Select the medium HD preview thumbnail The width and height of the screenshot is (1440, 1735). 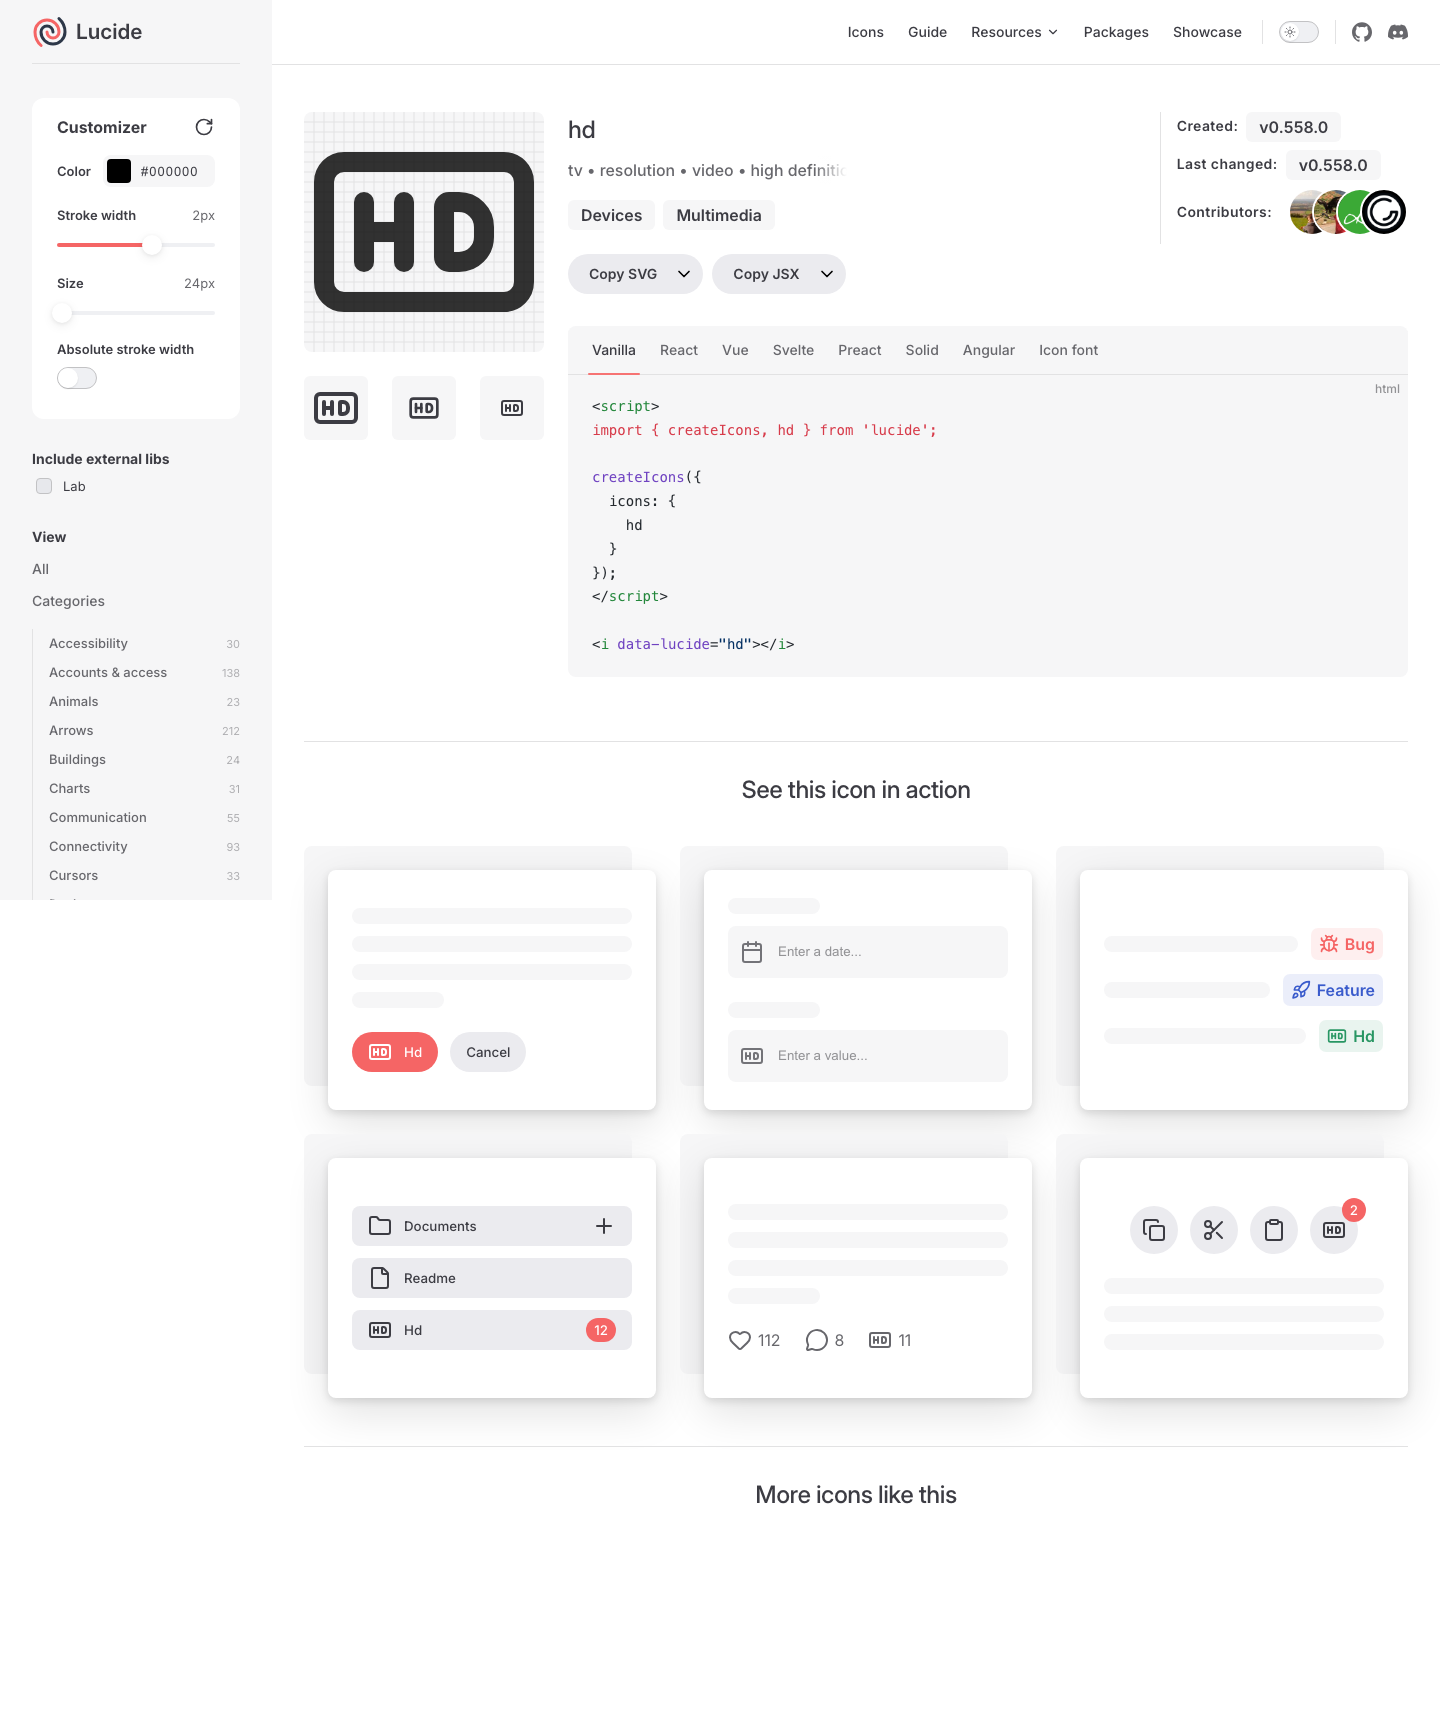(x=424, y=408)
